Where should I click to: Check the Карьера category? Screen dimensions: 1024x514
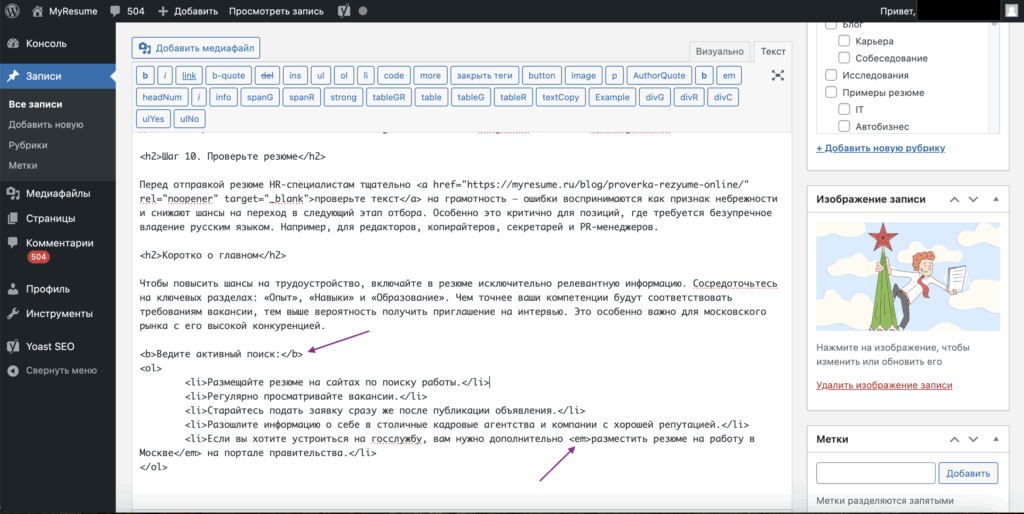(x=844, y=40)
